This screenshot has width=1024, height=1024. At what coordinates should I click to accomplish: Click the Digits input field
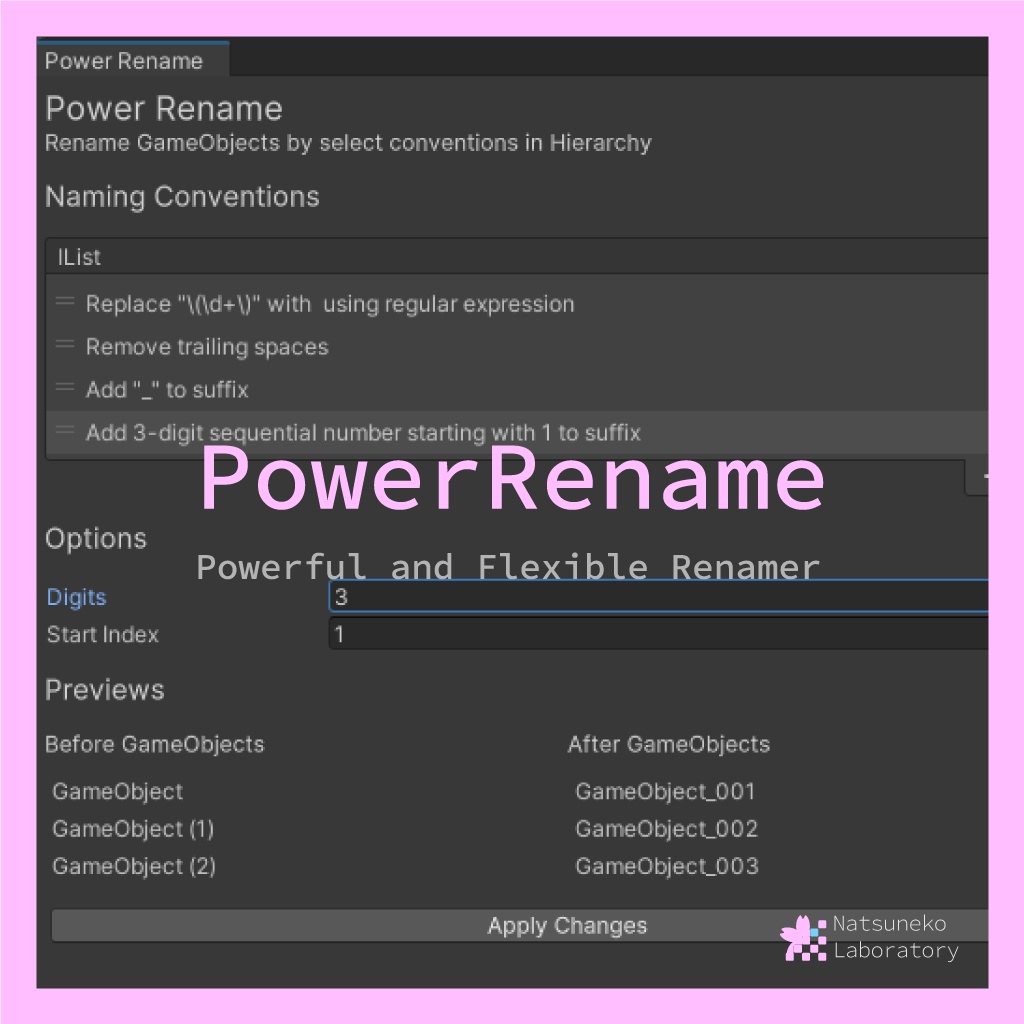coord(658,596)
